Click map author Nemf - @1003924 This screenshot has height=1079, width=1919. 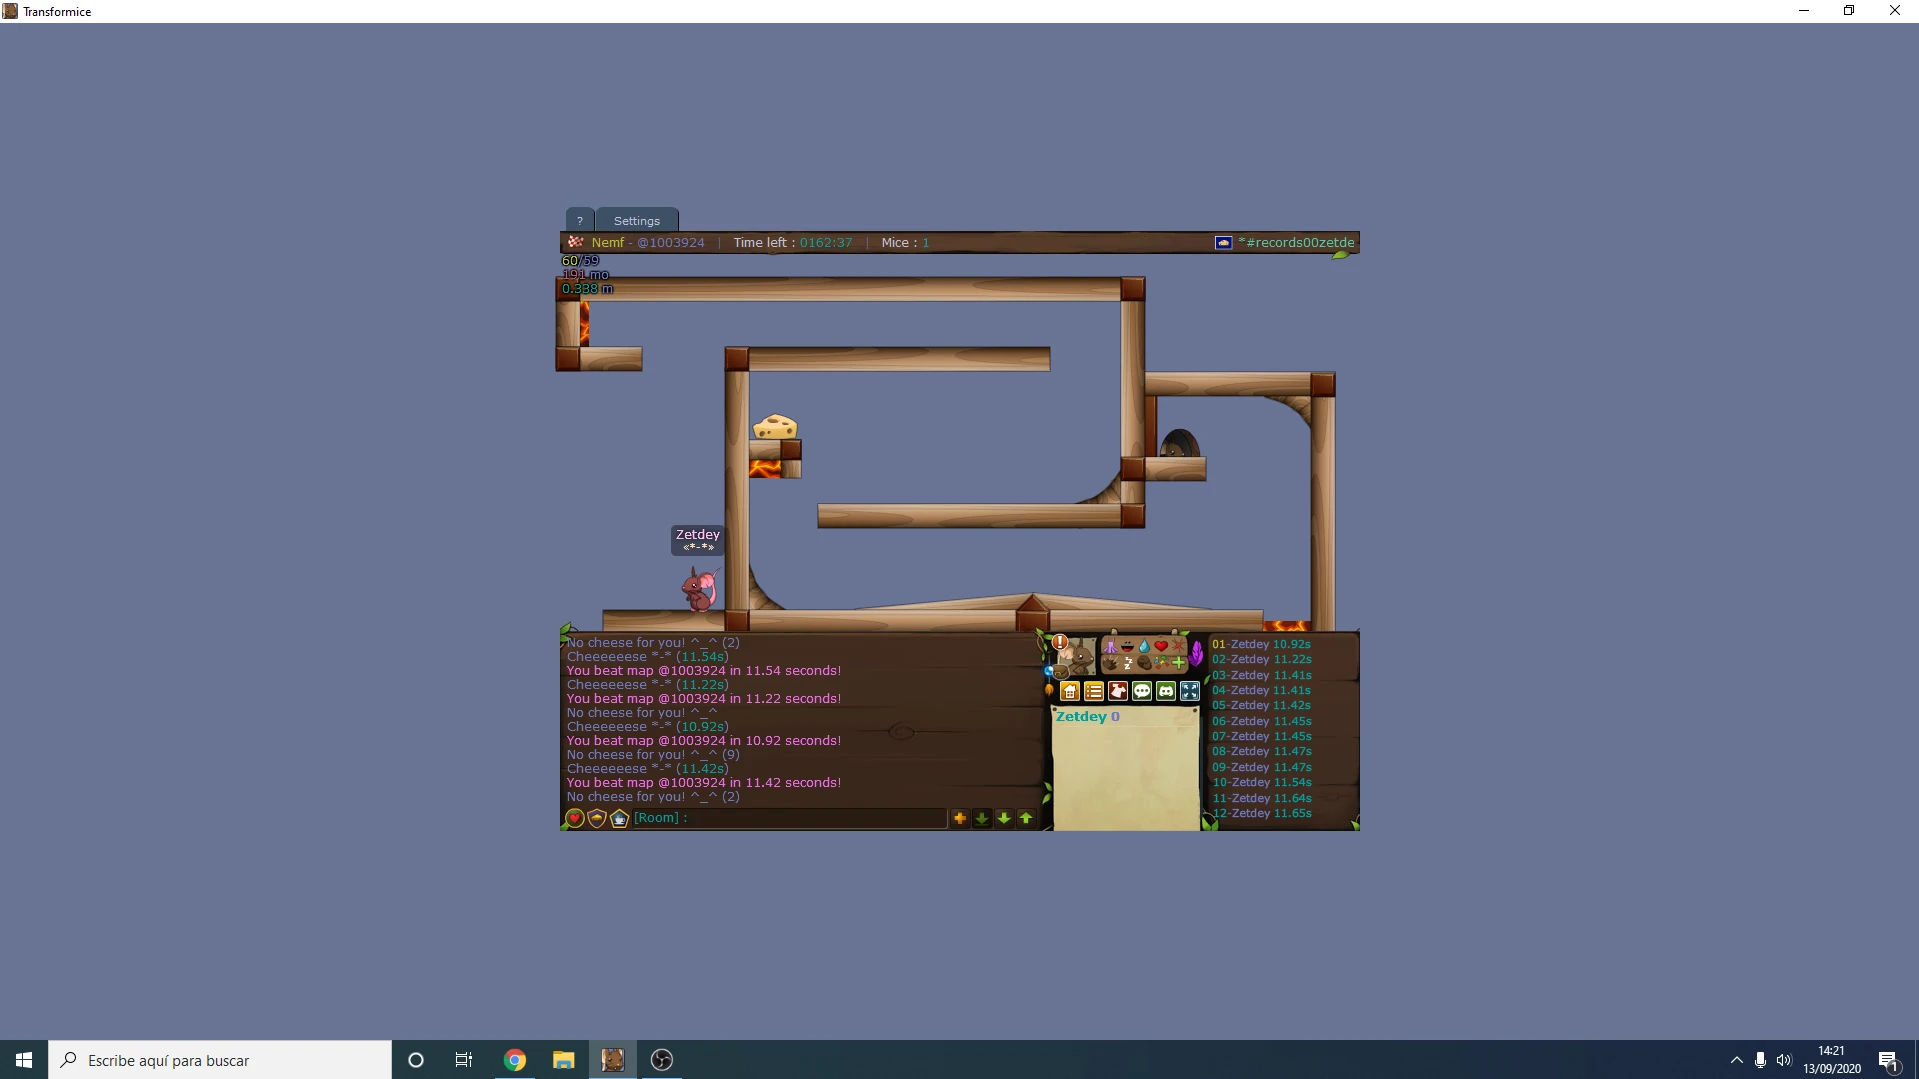click(648, 243)
